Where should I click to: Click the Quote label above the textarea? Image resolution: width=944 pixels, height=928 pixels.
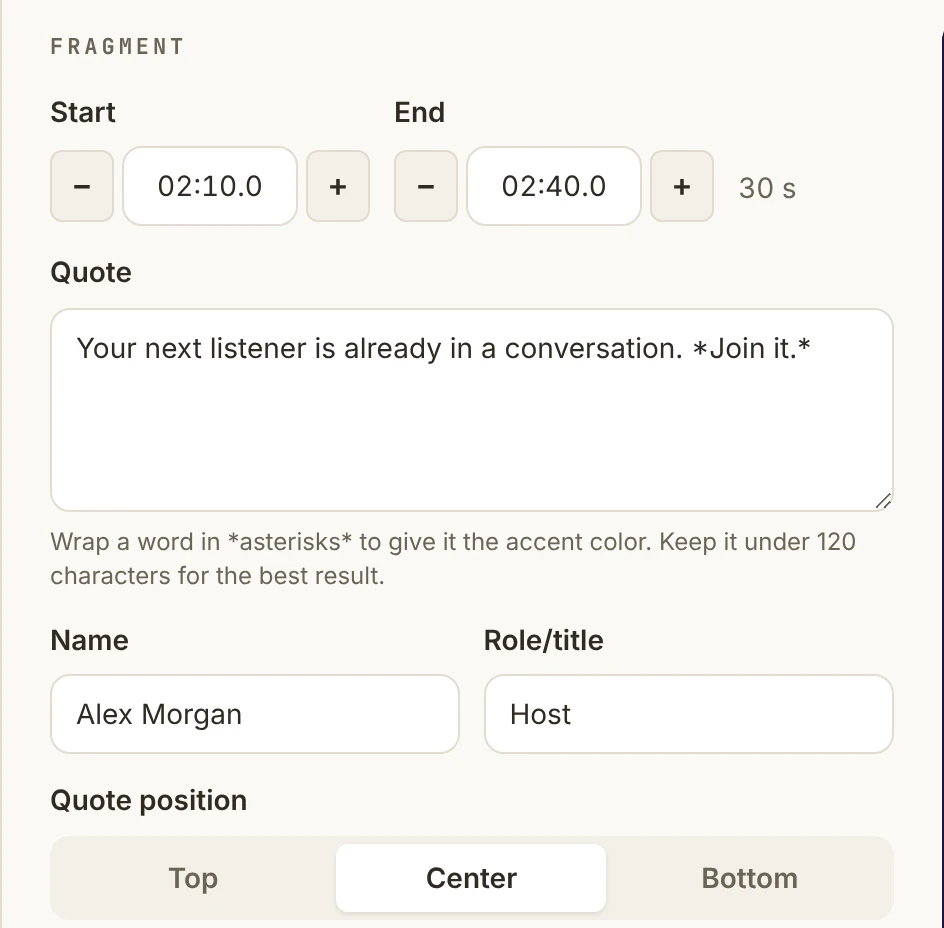[x=91, y=272]
